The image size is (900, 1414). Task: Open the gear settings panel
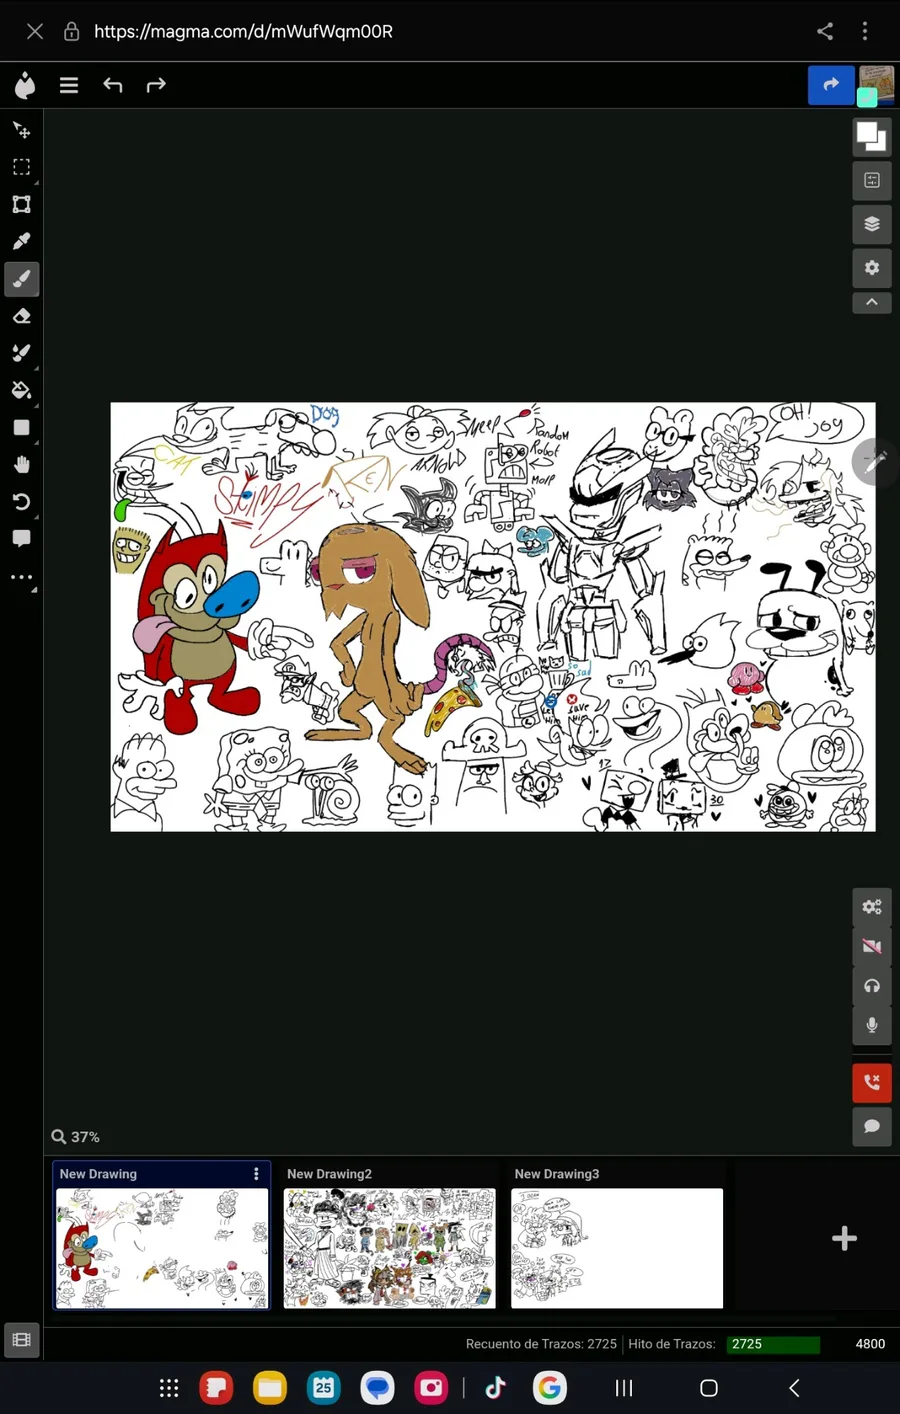click(872, 267)
